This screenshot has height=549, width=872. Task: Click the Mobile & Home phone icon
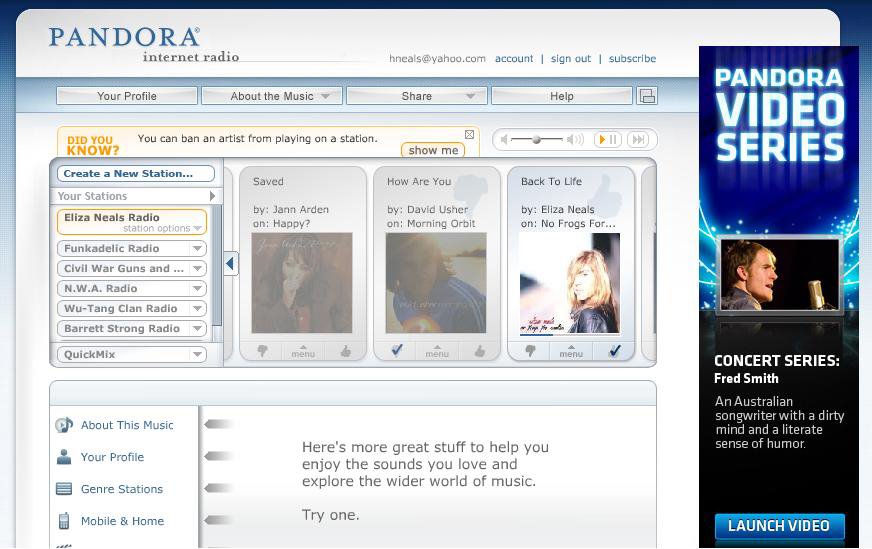click(x=64, y=521)
